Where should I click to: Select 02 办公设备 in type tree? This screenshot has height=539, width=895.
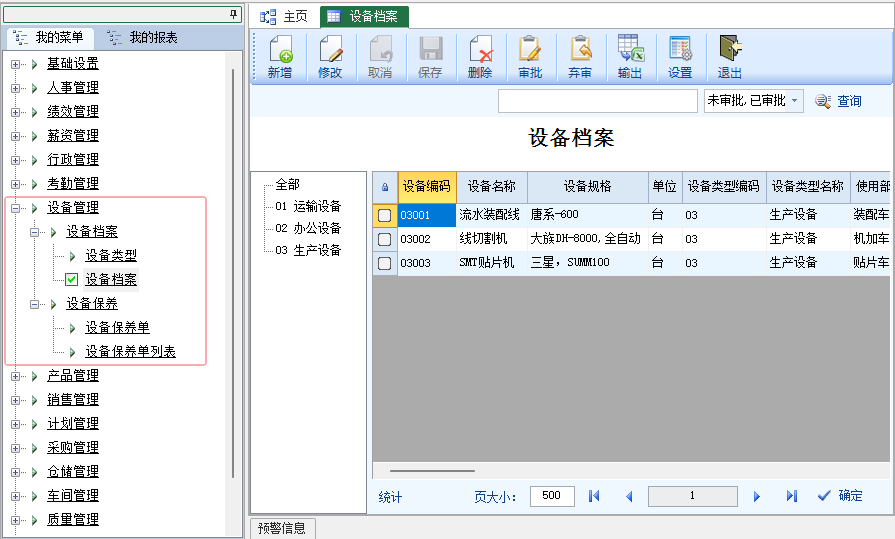pos(308,228)
